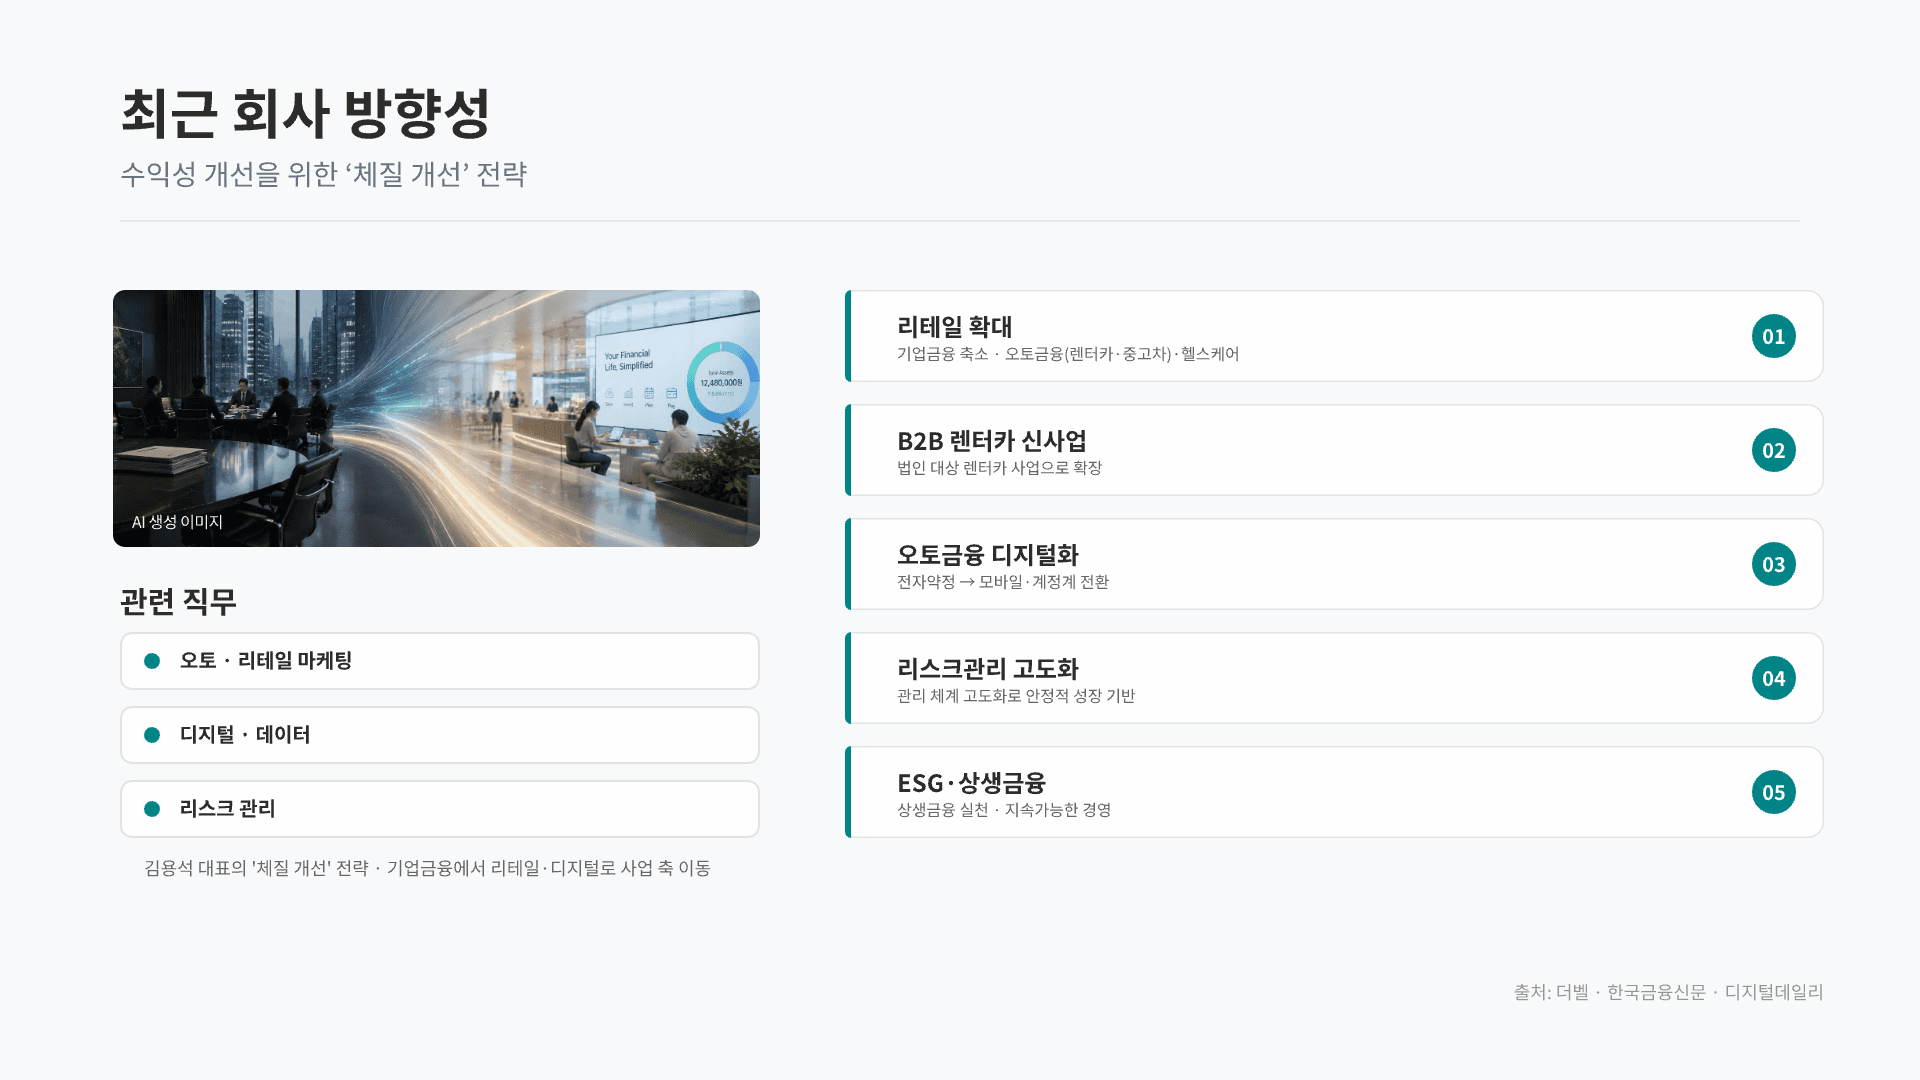Click the bullet dot beside 오토 · 리테일 마케팅
The height and width of the screenshot is (1080, 1920).
pyautogui.click(x=152, y=661)
